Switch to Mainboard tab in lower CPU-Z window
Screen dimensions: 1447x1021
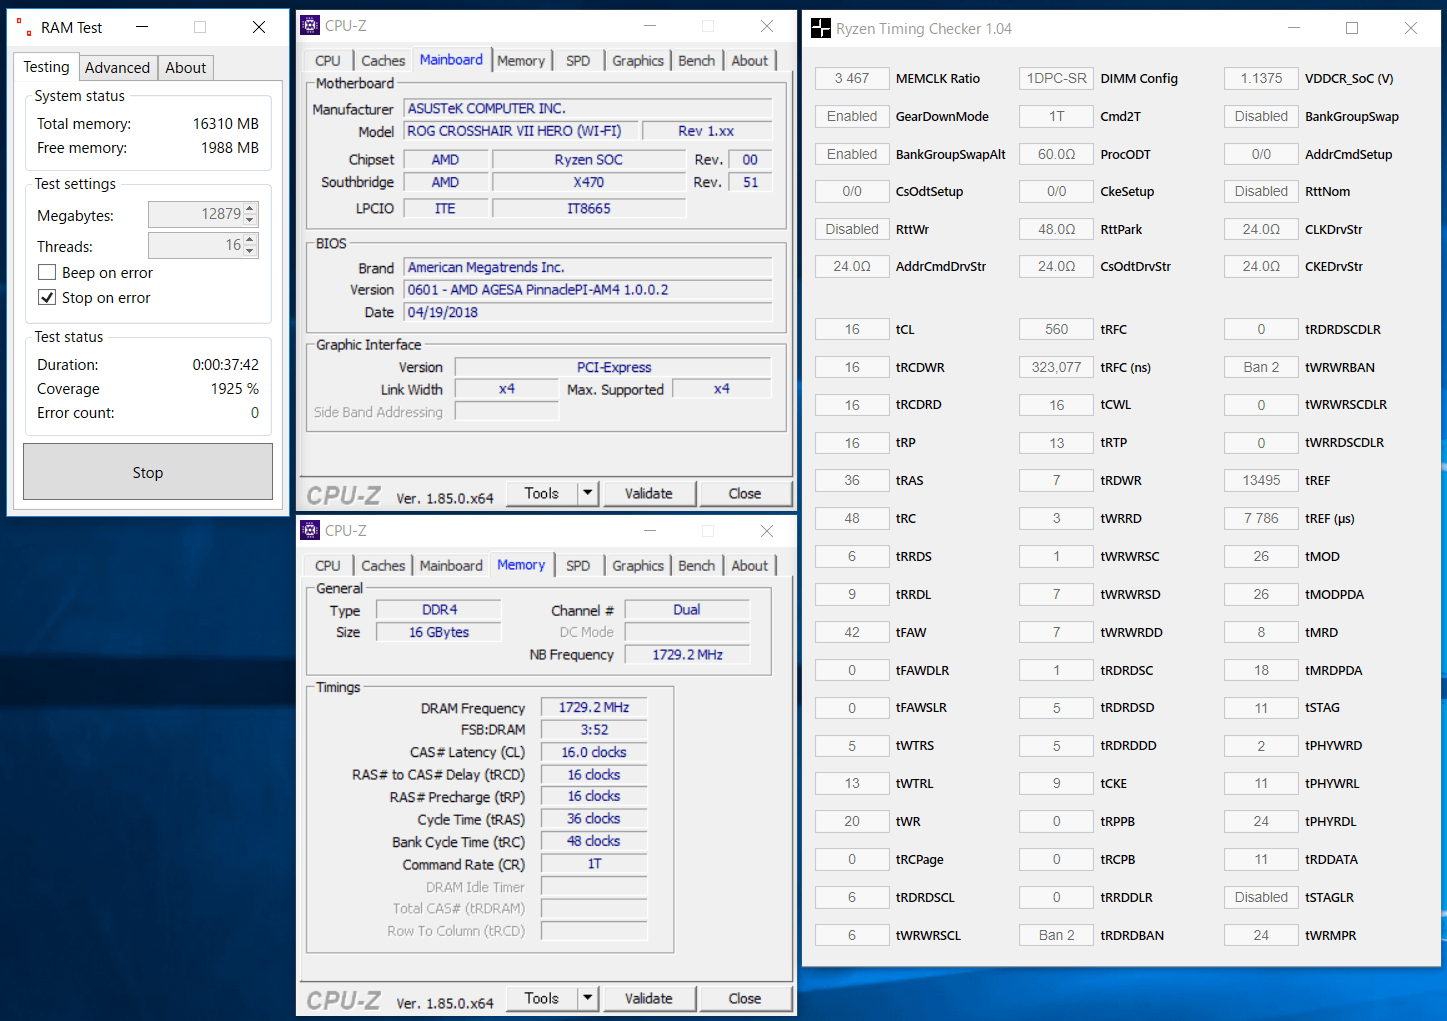click(x=451, y=566)
